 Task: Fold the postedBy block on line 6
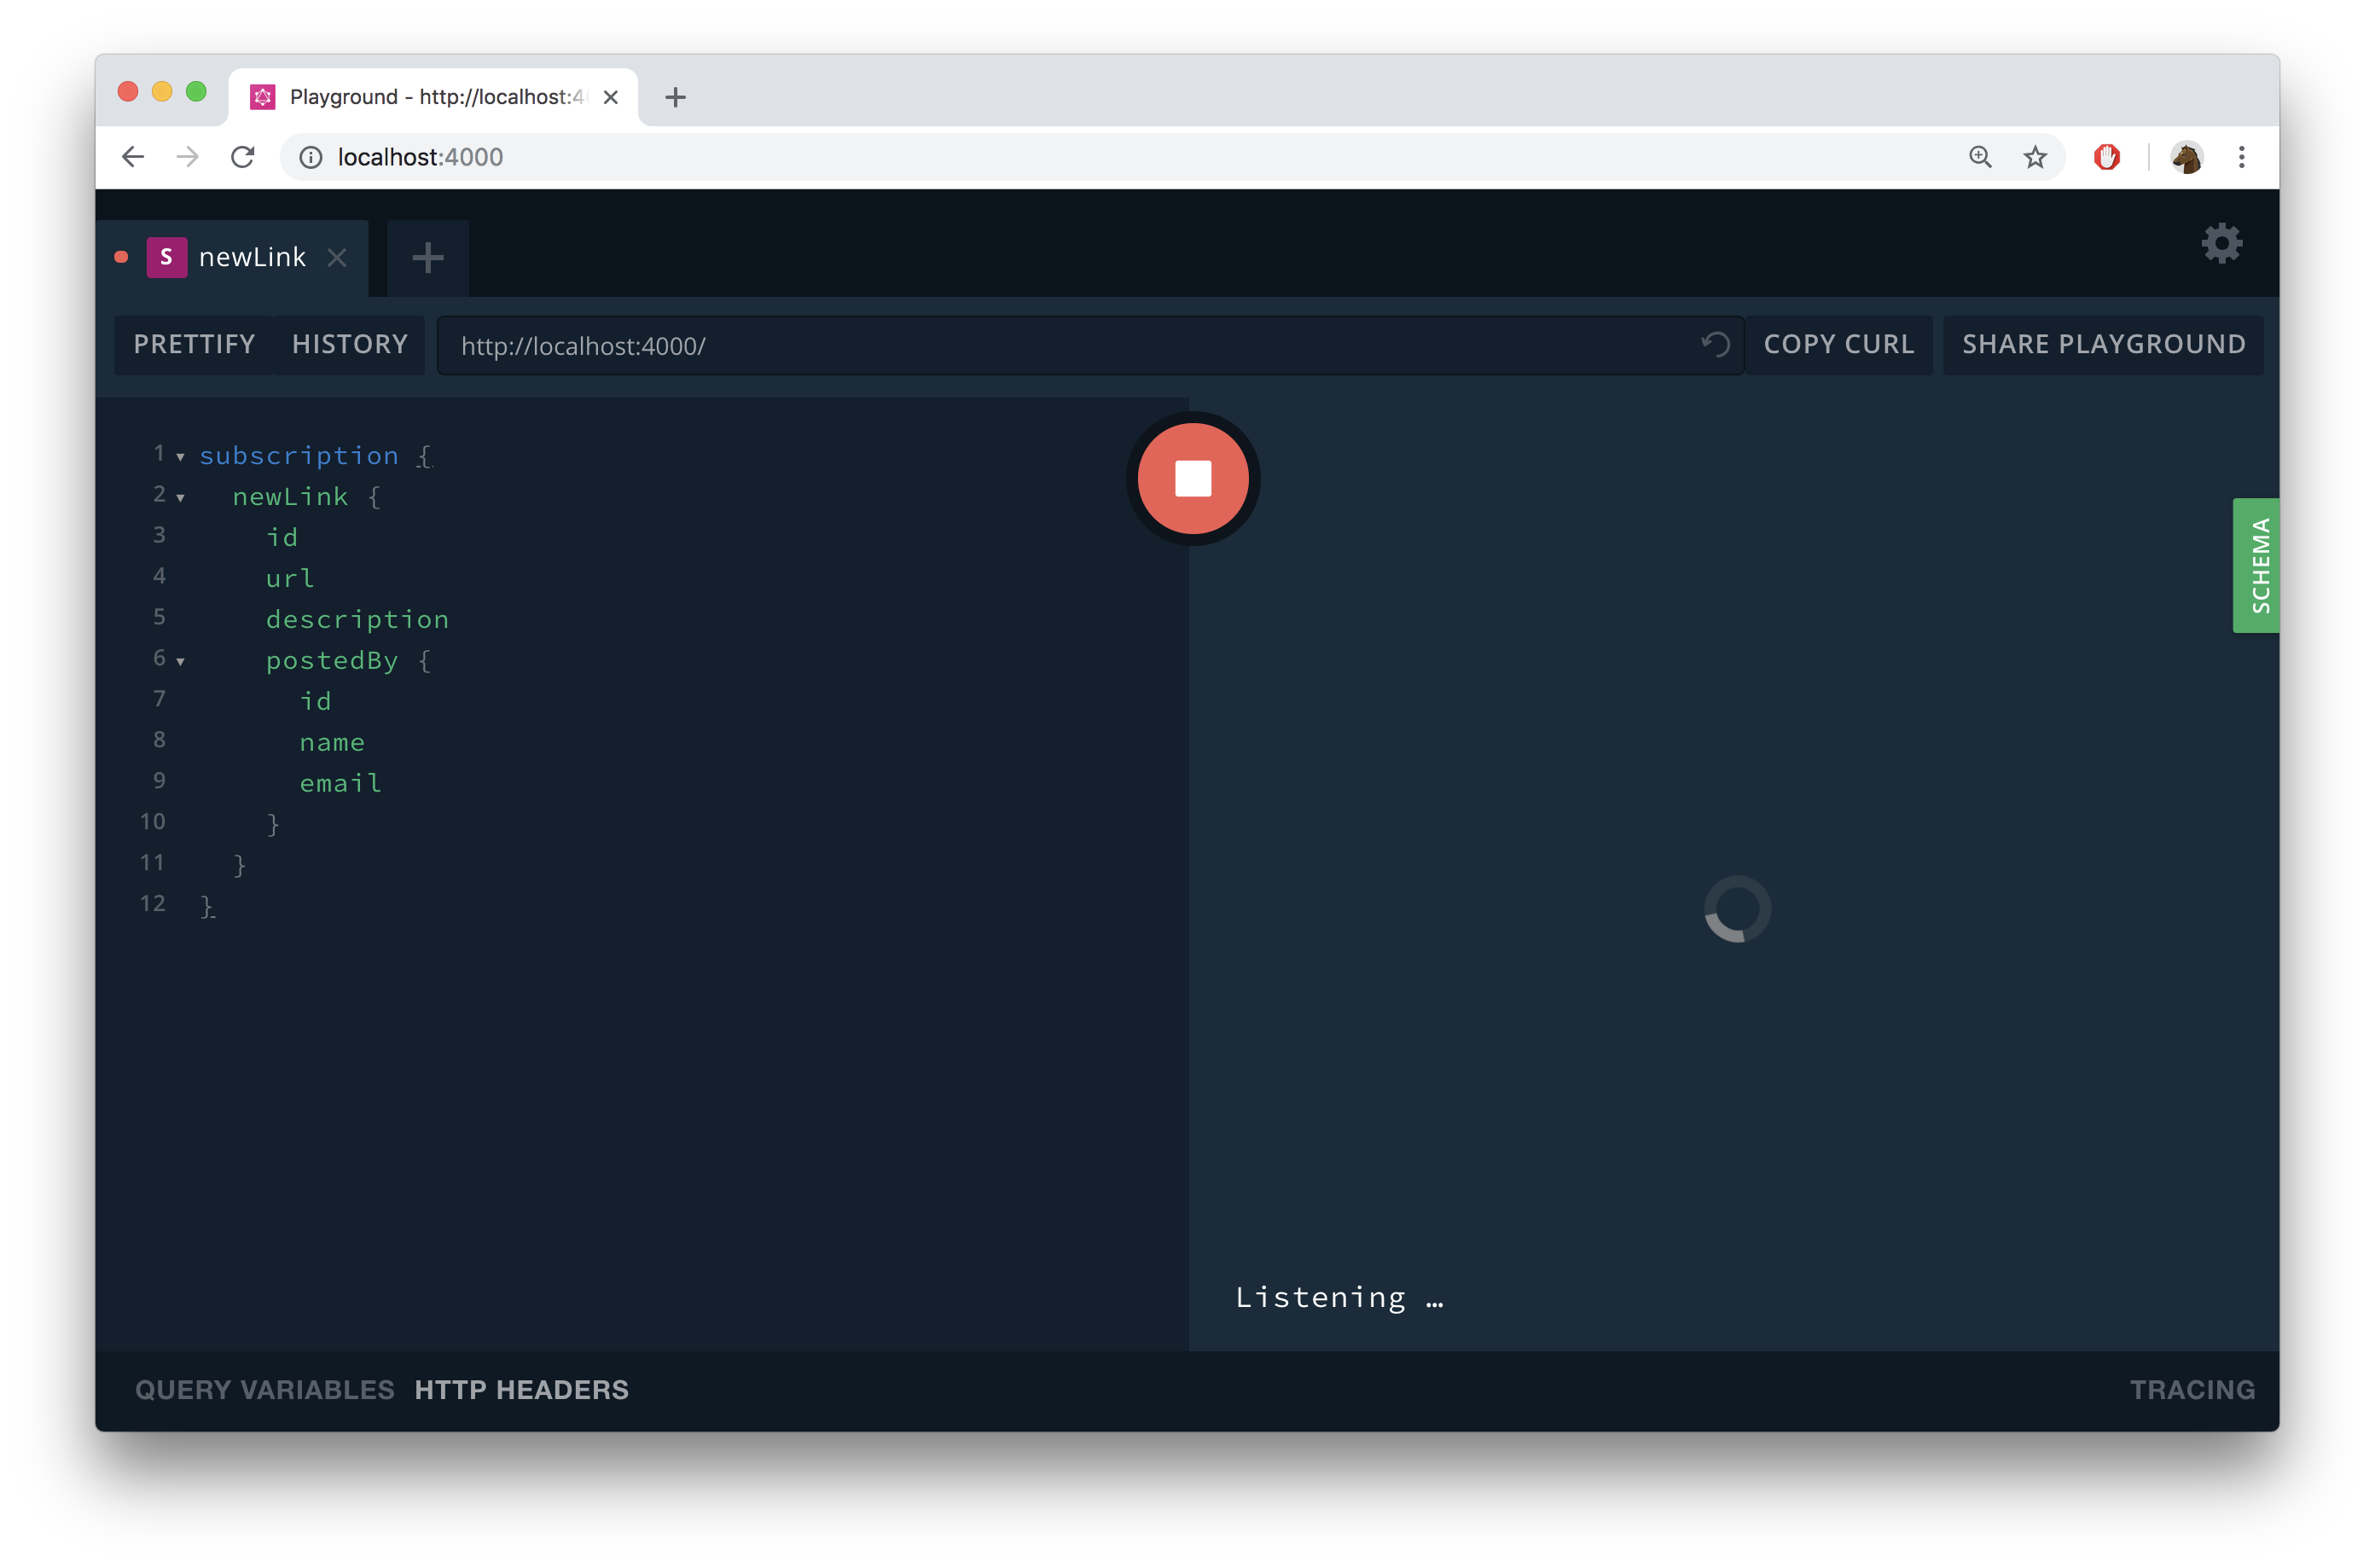181,662
